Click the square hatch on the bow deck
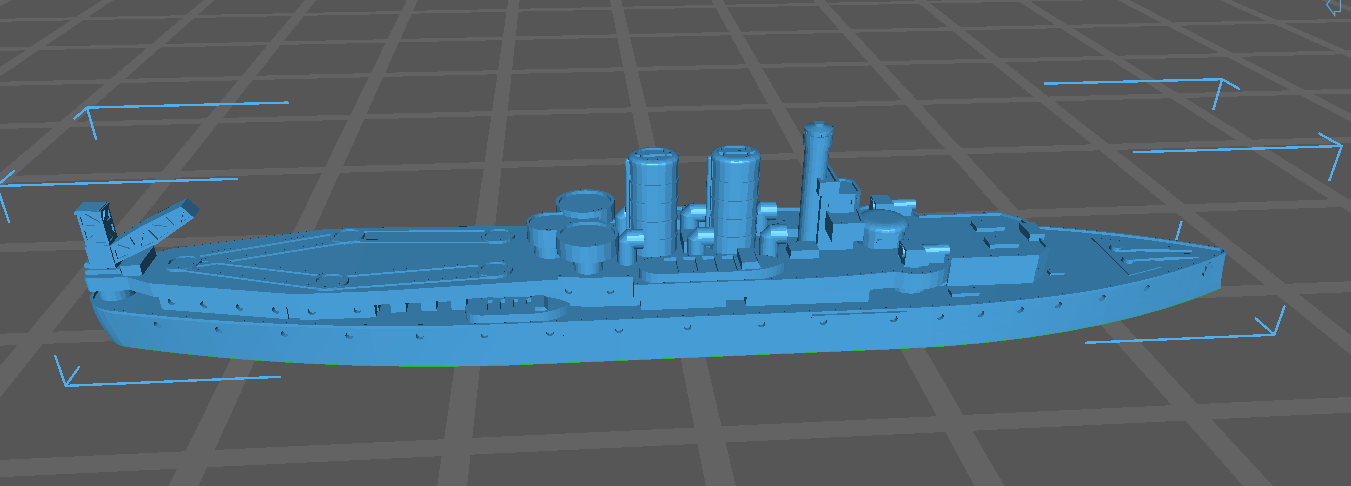1351x486 pixels. (1128, 254)
